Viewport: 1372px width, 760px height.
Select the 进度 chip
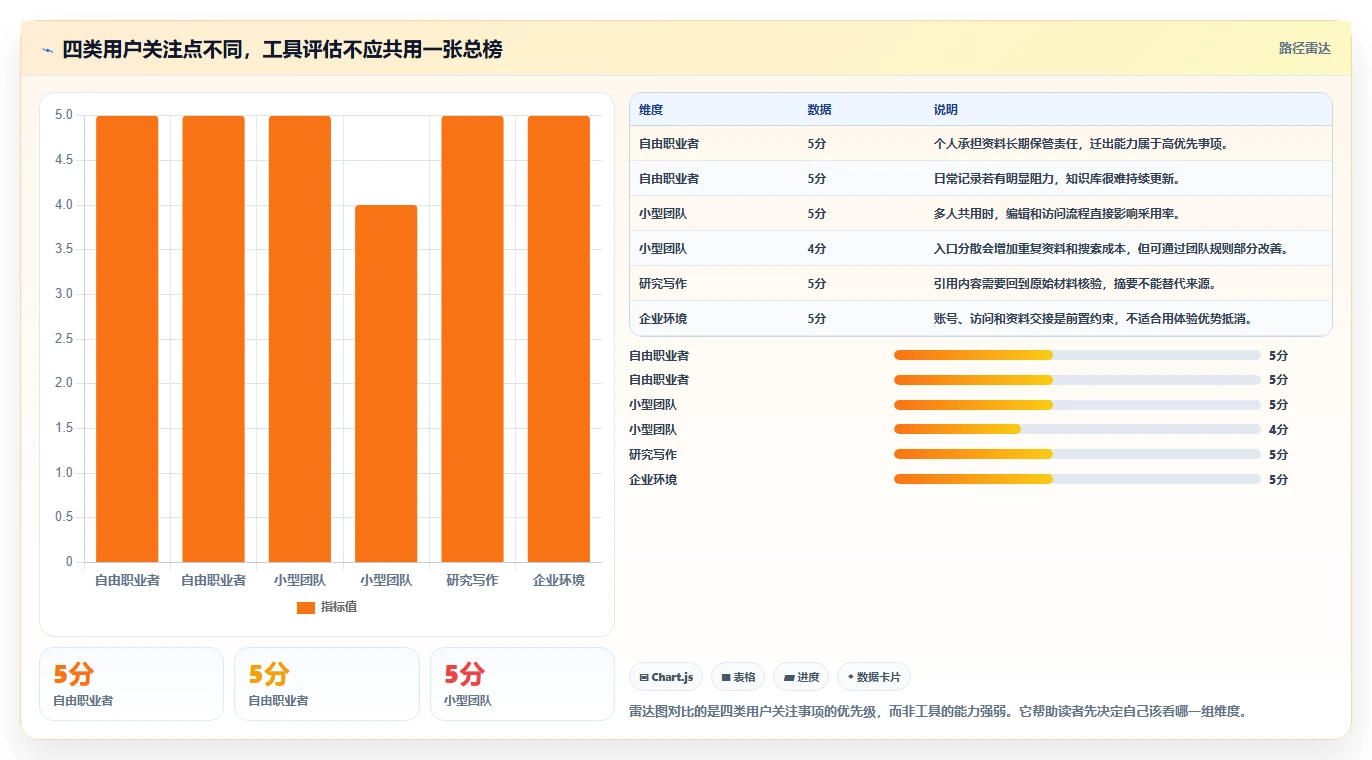[801, 677]
